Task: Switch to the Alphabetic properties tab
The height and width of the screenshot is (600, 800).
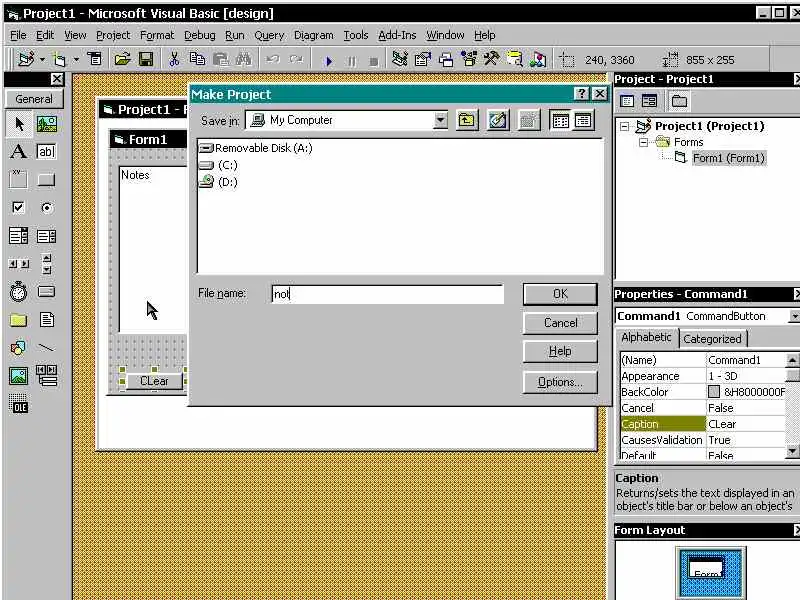Action: 646,337
